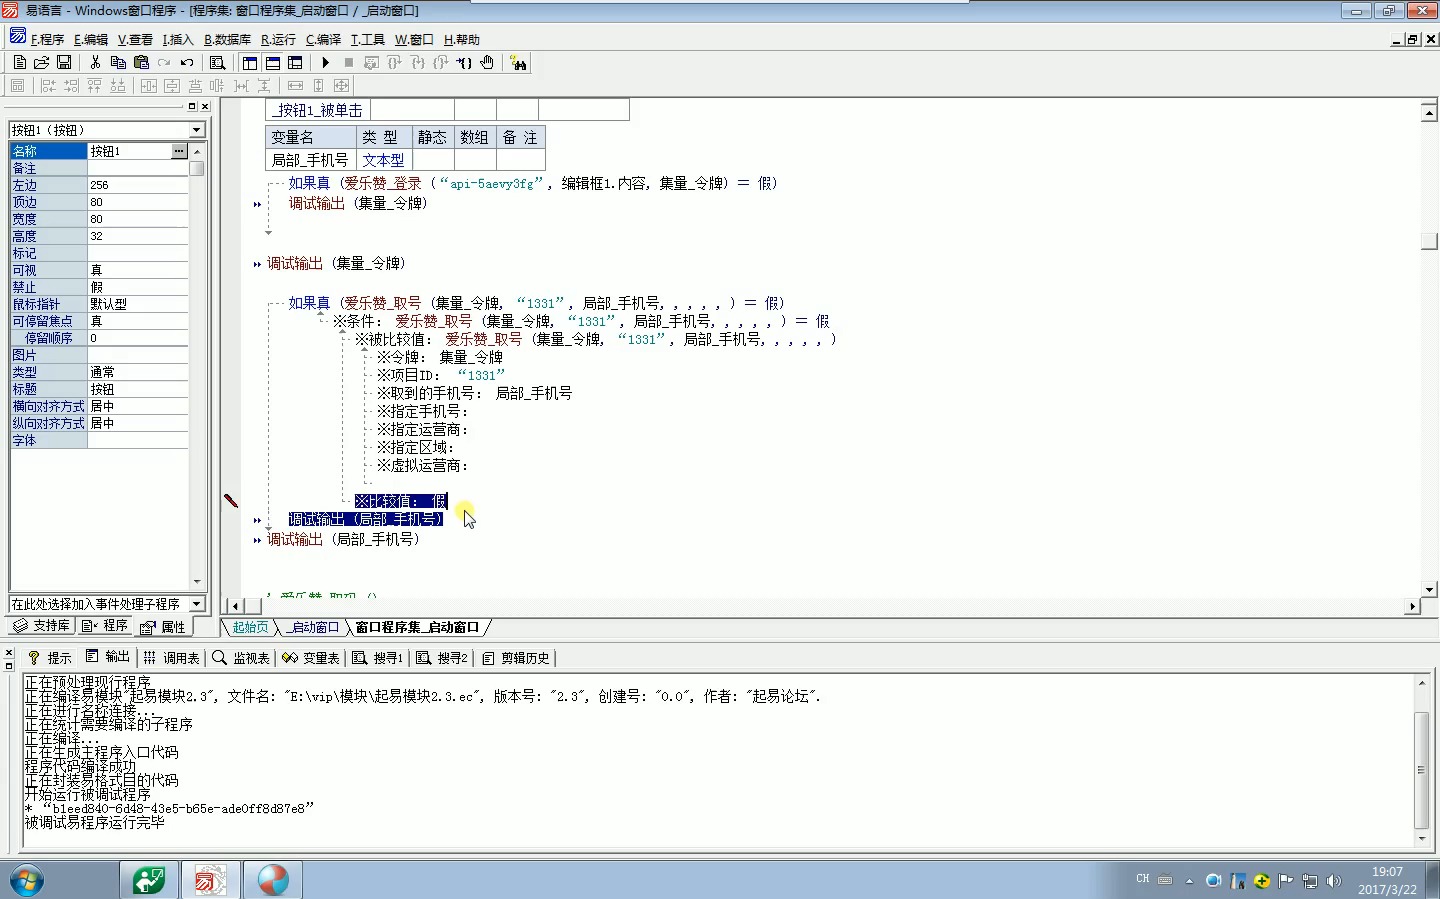This screenshot has height=899, width=1440.
Task: Click the Copy icon in the toolbar
Action: click(118, 62)
